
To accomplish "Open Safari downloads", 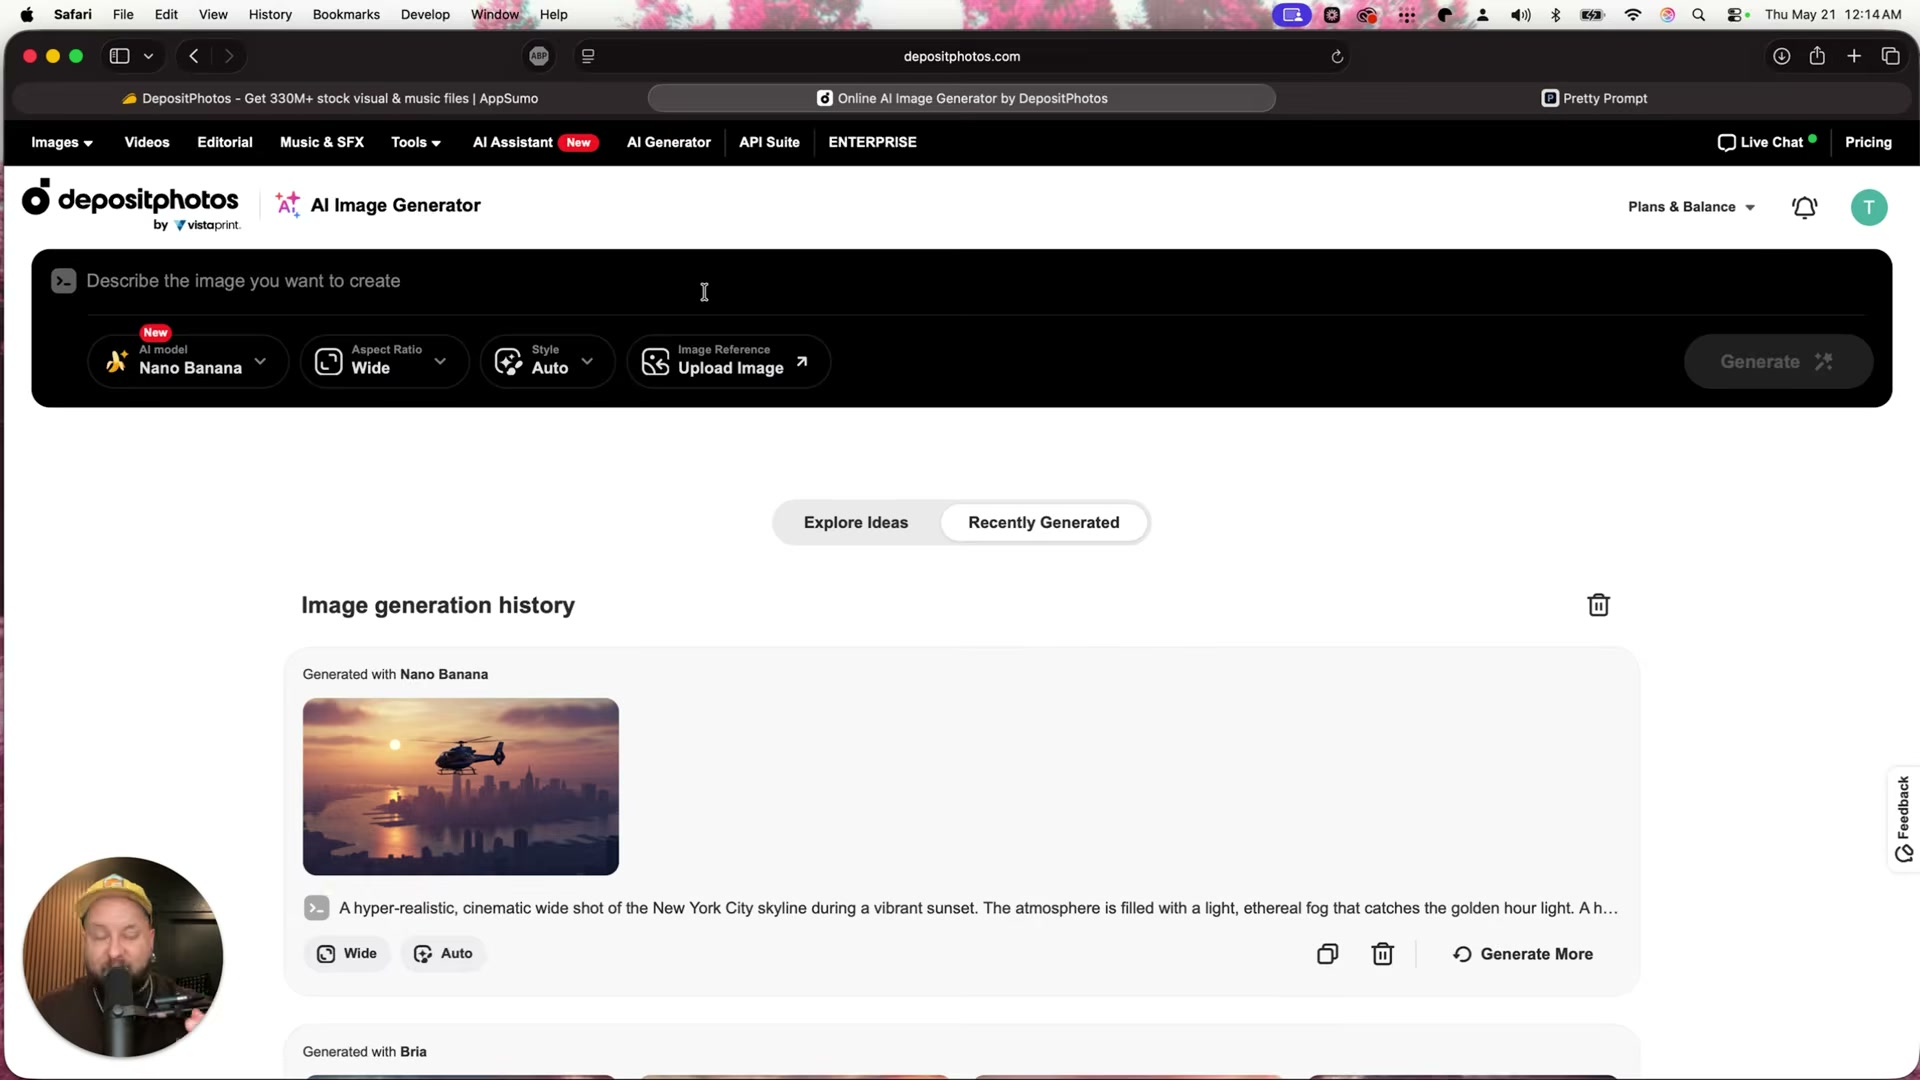I will pyautogui.click(x=1781, y=56).
